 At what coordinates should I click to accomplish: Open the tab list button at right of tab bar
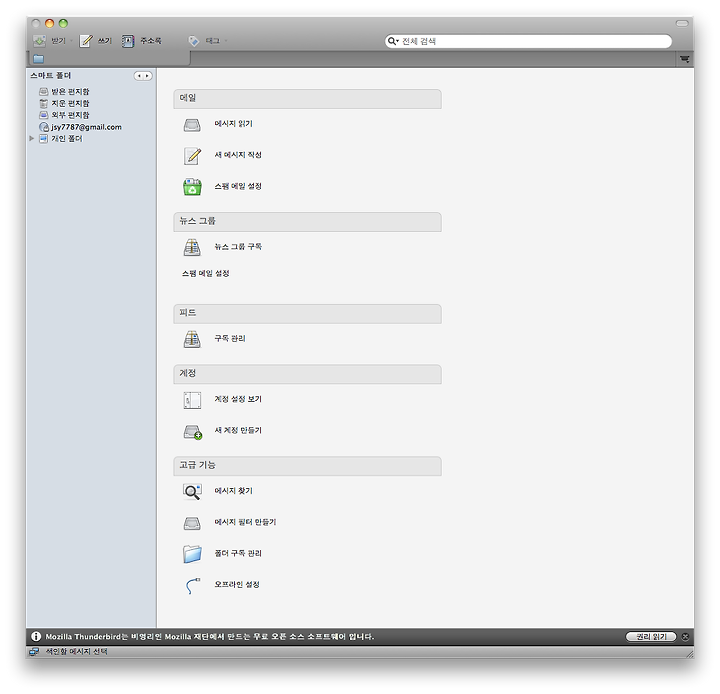tap(684, 59)
